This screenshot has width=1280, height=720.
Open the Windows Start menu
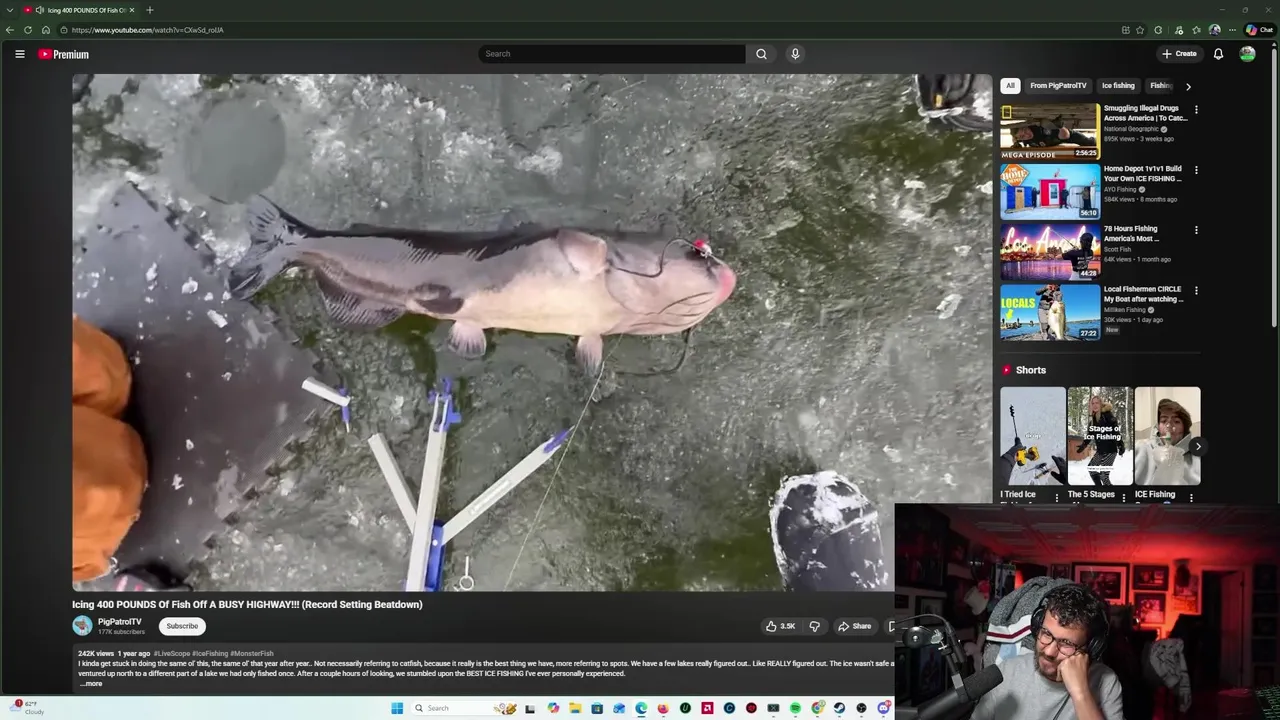[x=397, y=708]
